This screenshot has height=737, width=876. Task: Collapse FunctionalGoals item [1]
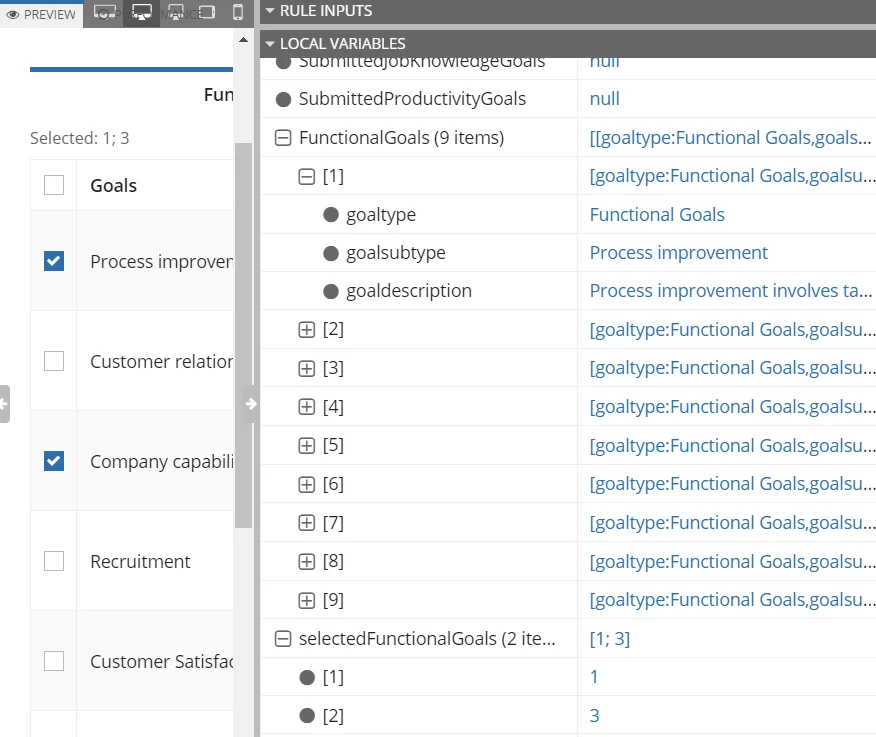pos(307,177)
